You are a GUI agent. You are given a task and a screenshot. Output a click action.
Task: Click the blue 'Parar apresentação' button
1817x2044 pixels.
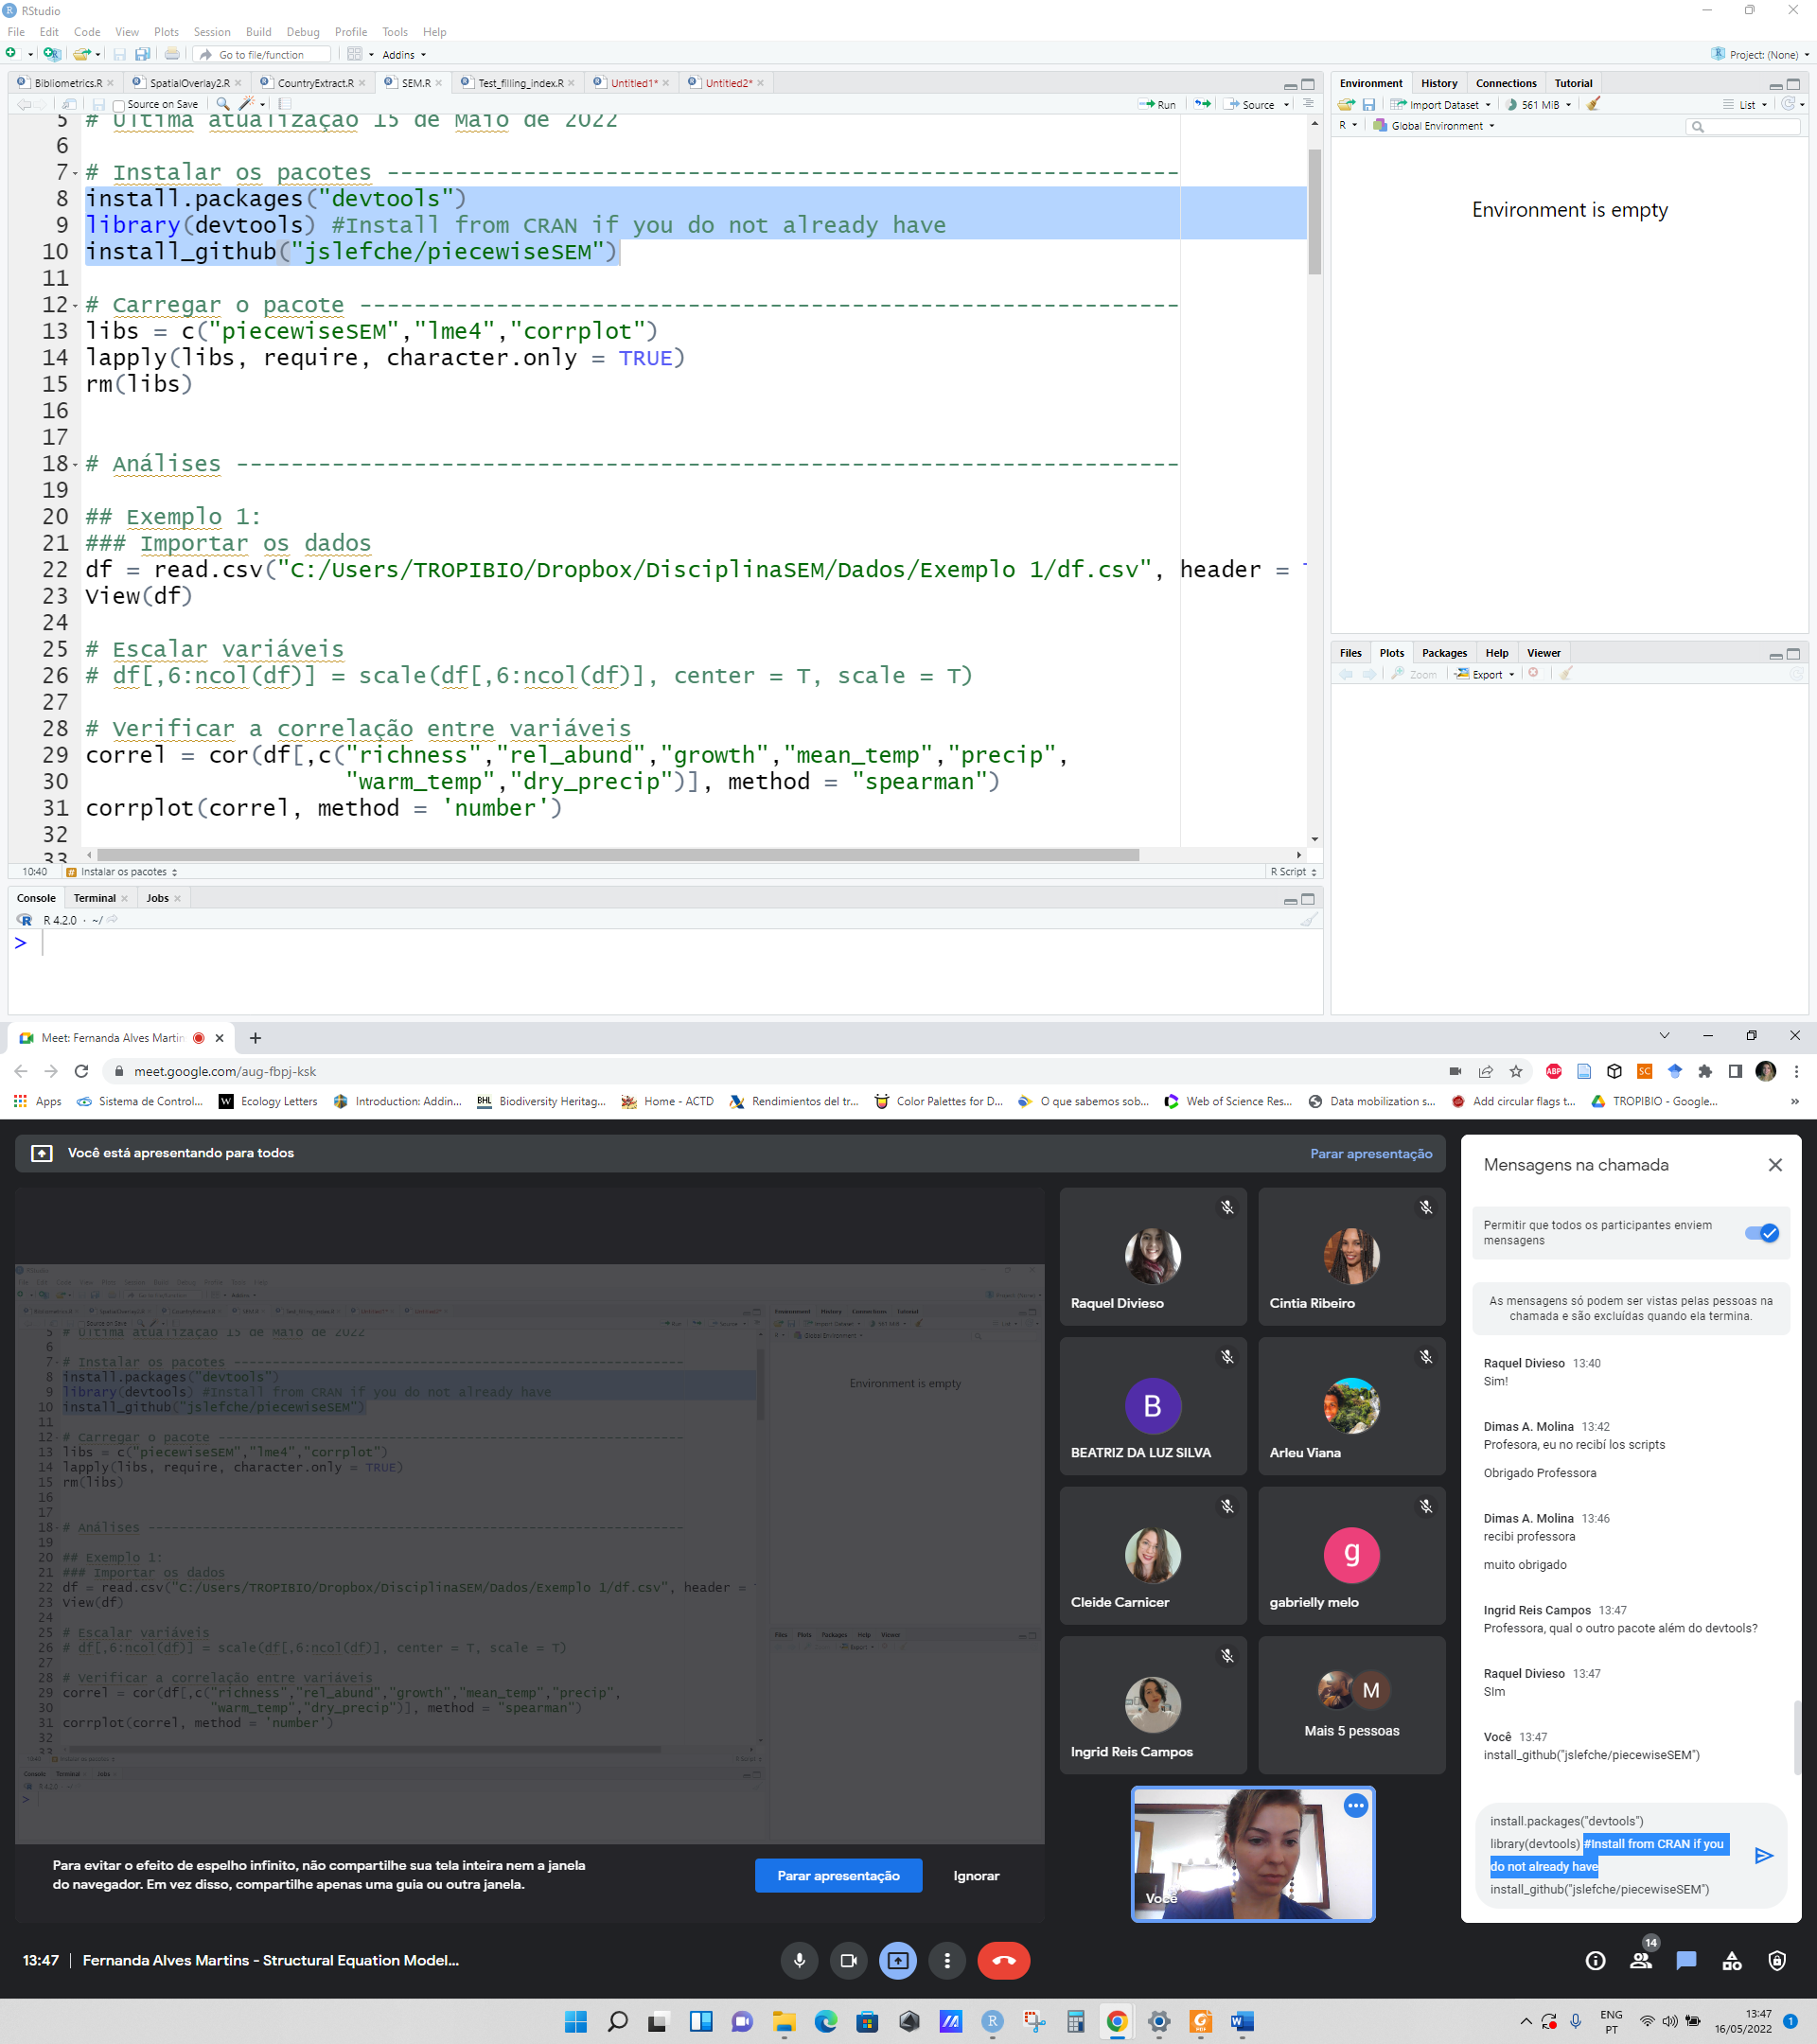click(838, 1875)
